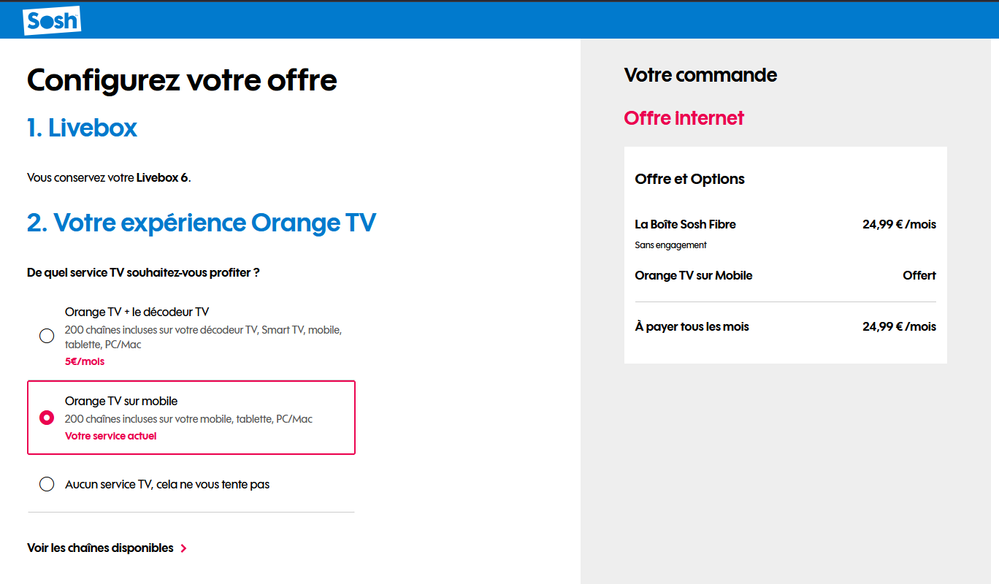Choose Aucun service TV radio option
Image resolution: width=999 pixels, height=584 pixels.
tap(47, 484)
